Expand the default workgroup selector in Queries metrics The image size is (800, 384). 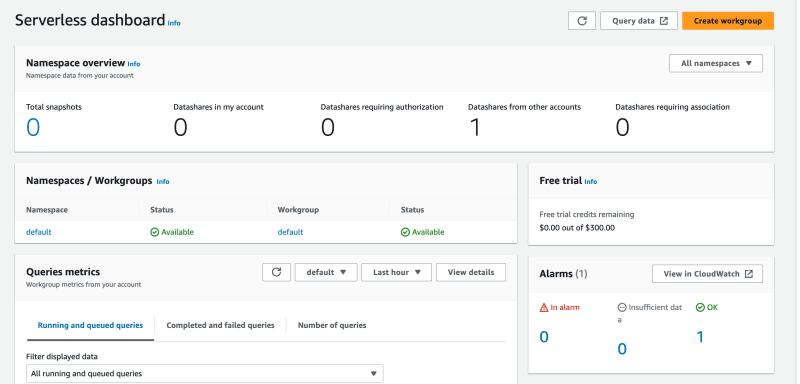pos(326,272)
